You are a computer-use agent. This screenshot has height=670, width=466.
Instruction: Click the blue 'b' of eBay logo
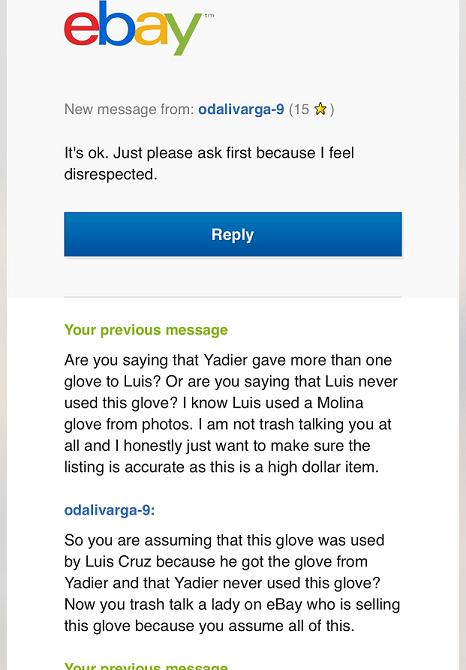[x=117, y=23]
